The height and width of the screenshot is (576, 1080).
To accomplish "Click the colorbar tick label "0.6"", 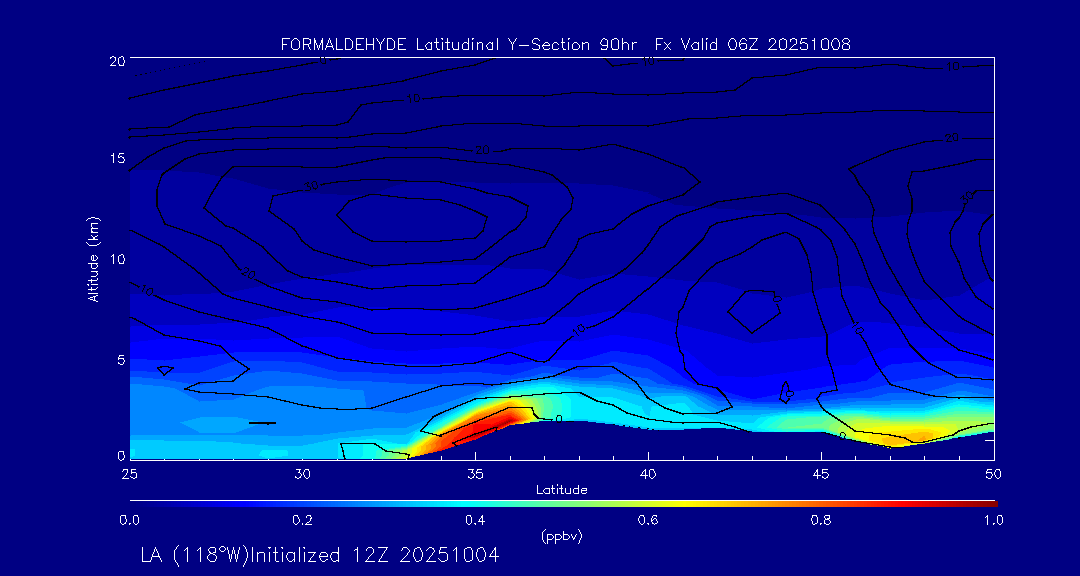I will pos(648,520).
